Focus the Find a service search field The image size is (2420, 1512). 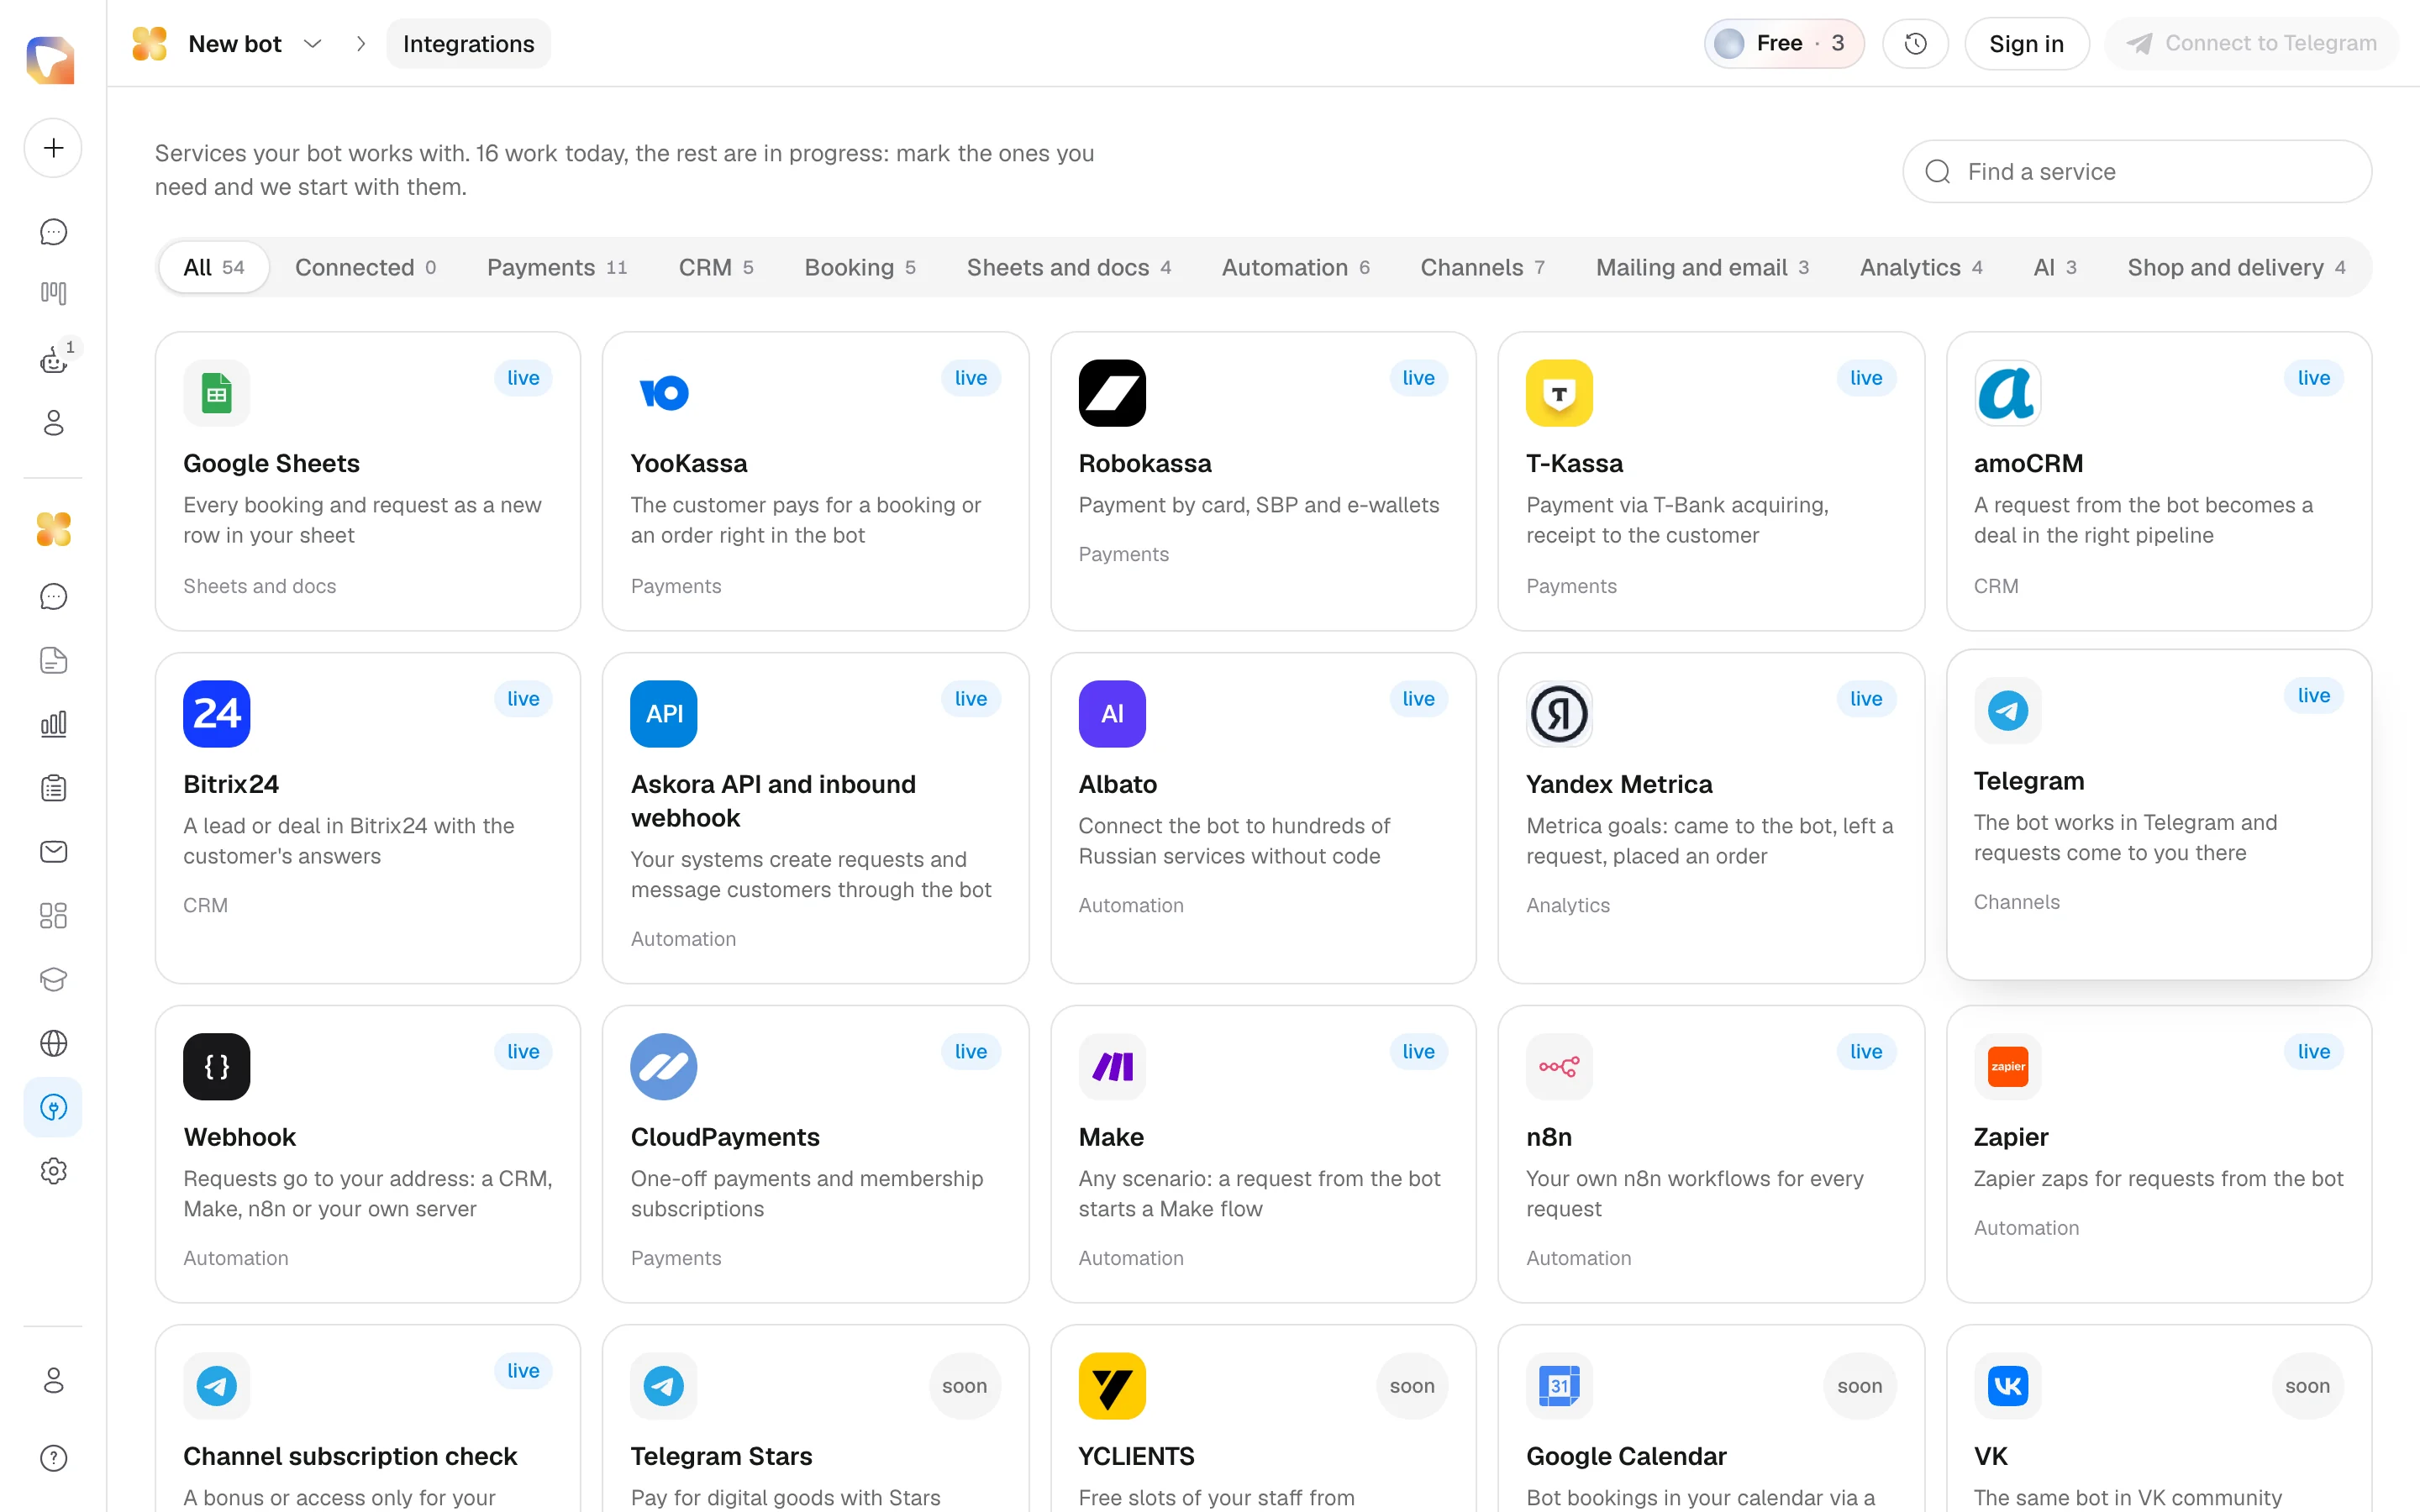(x=2137, y=172)
